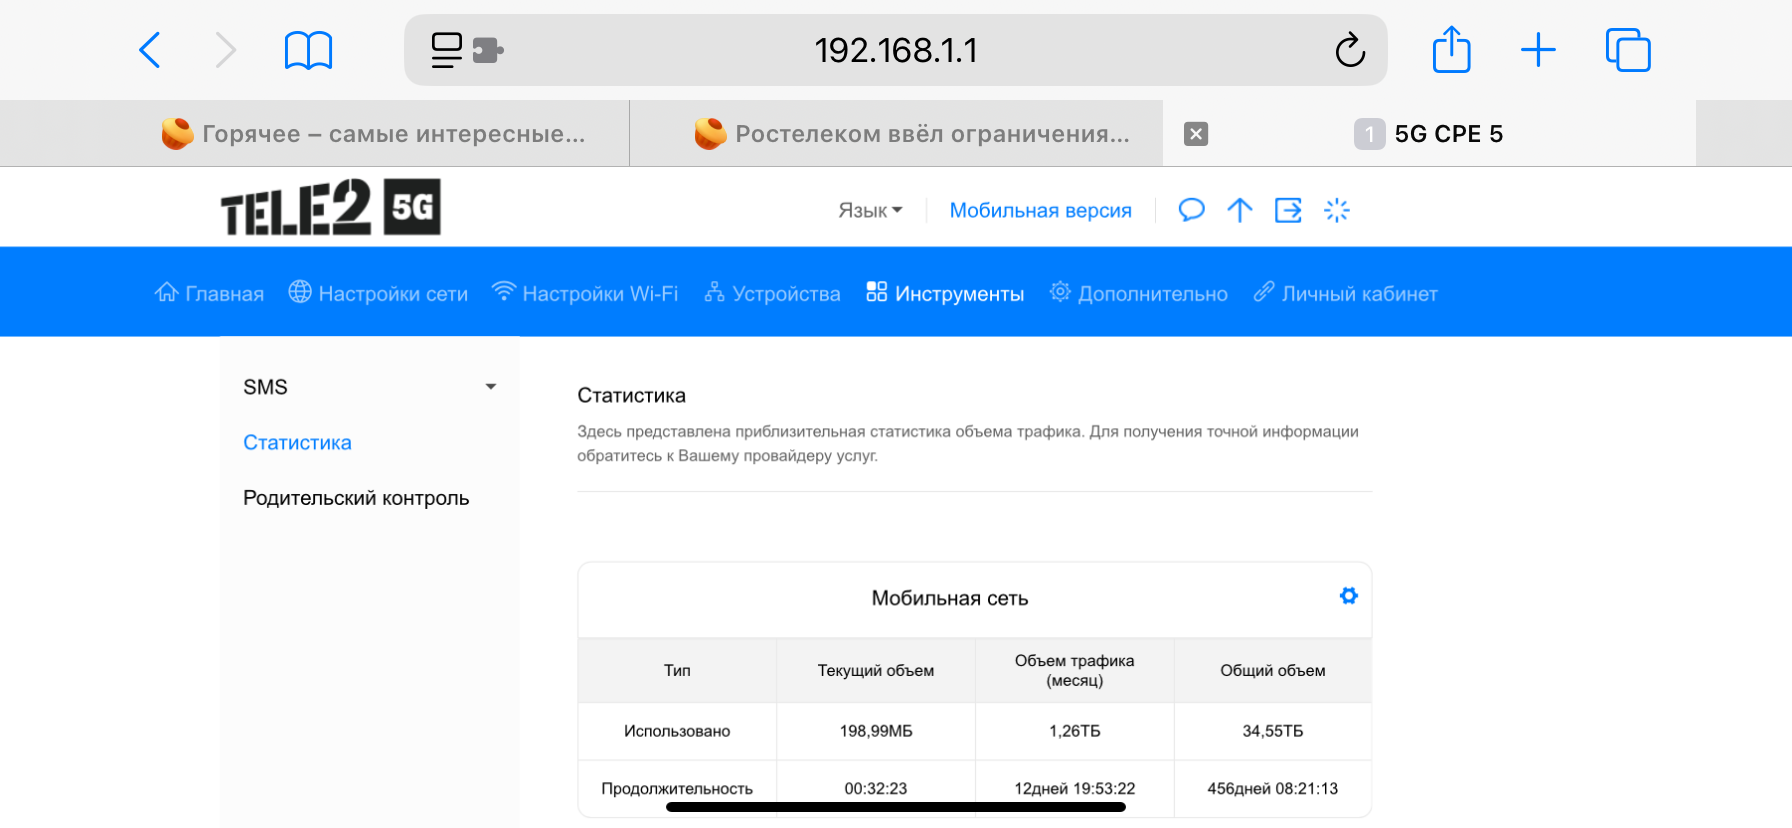Click the Общий объем column header
Screen dimensions: 1792x828
[x=1273, y=670]
